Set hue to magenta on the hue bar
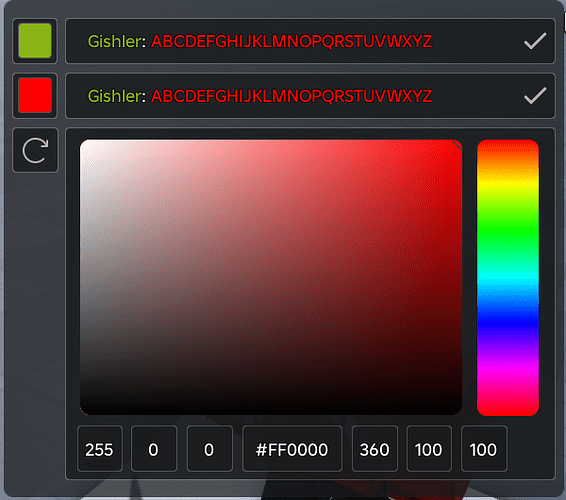Image resolution: width=566 pixels, height=500 pixels. click(x=508, y=369)
